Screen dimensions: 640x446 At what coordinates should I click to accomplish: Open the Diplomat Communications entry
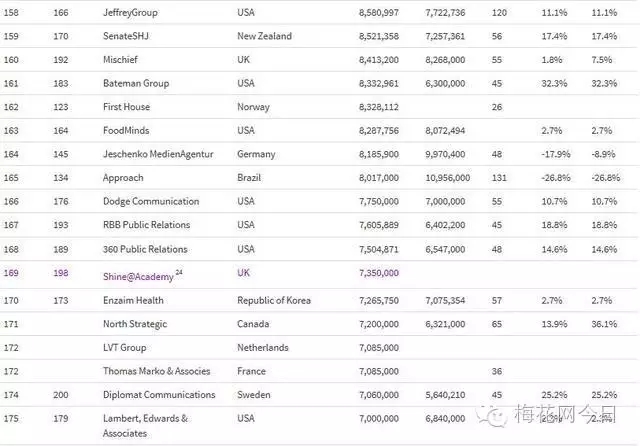(159, 395)
